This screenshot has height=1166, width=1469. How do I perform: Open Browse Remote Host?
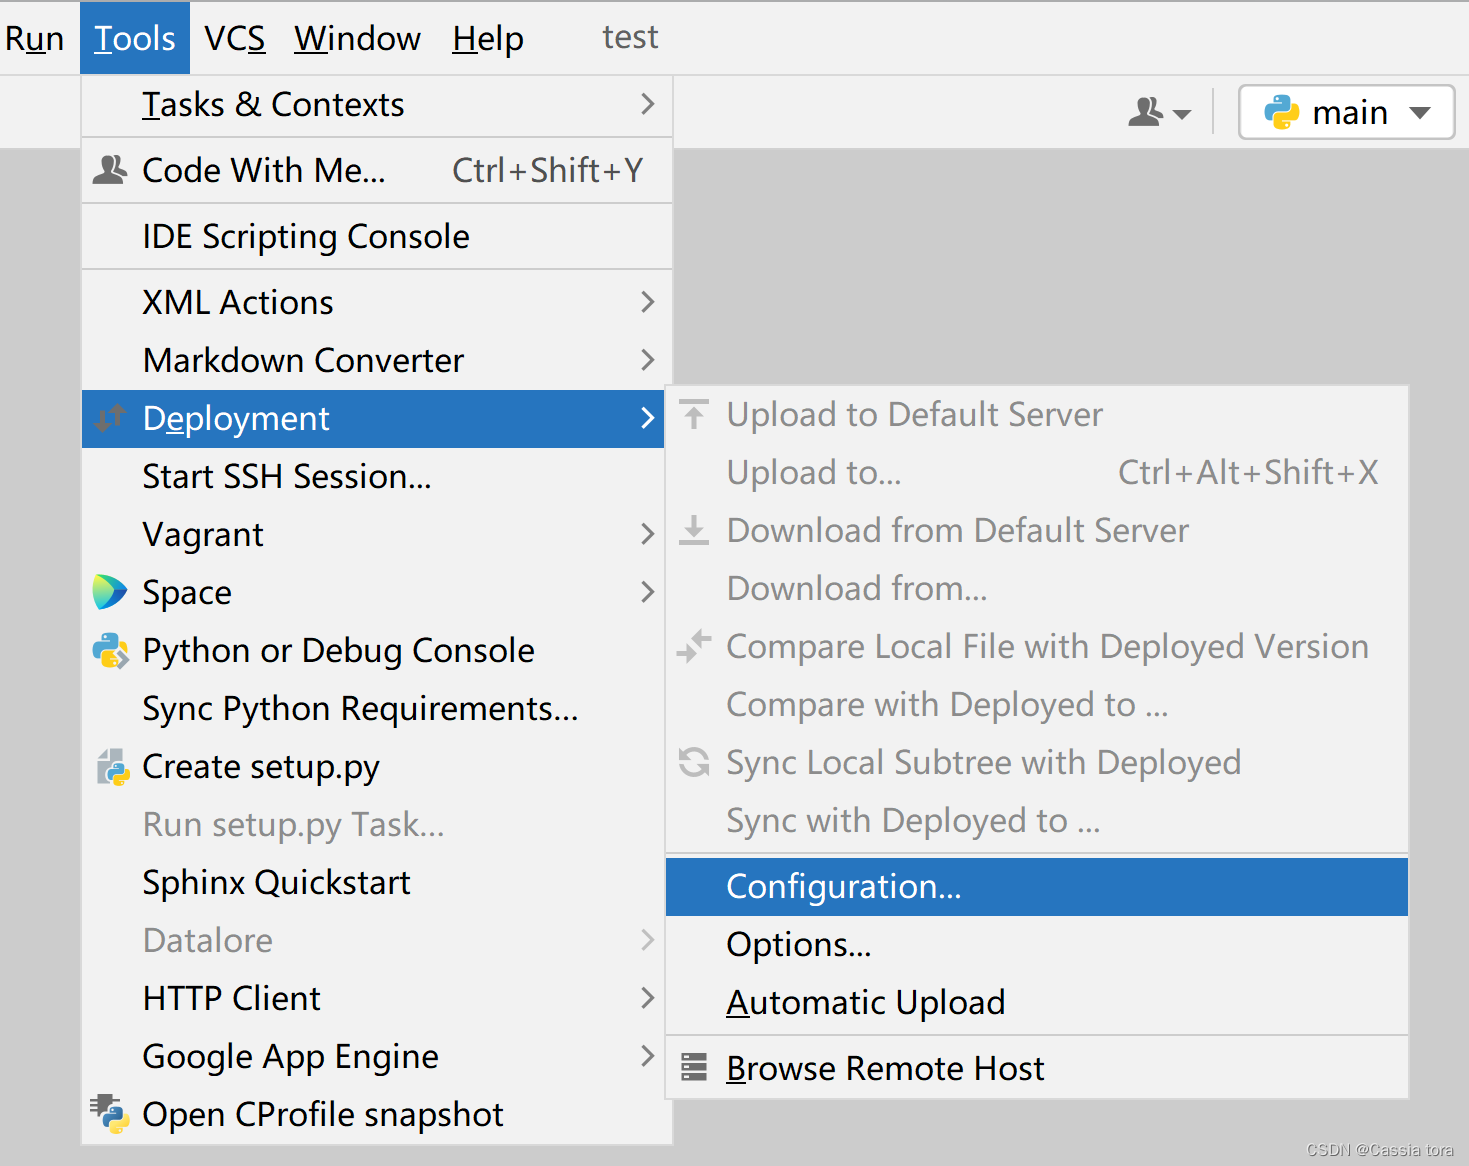1037,1068
